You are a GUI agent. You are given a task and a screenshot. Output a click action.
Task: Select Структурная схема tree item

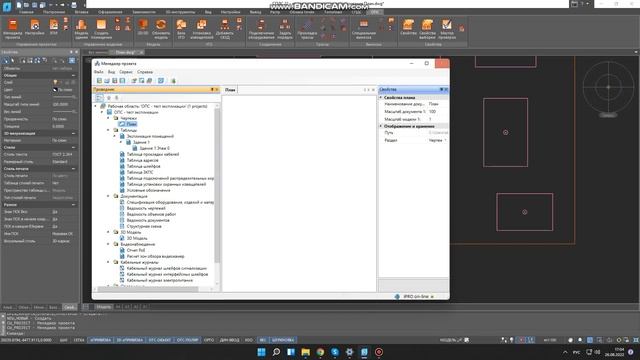click(144, 226)
